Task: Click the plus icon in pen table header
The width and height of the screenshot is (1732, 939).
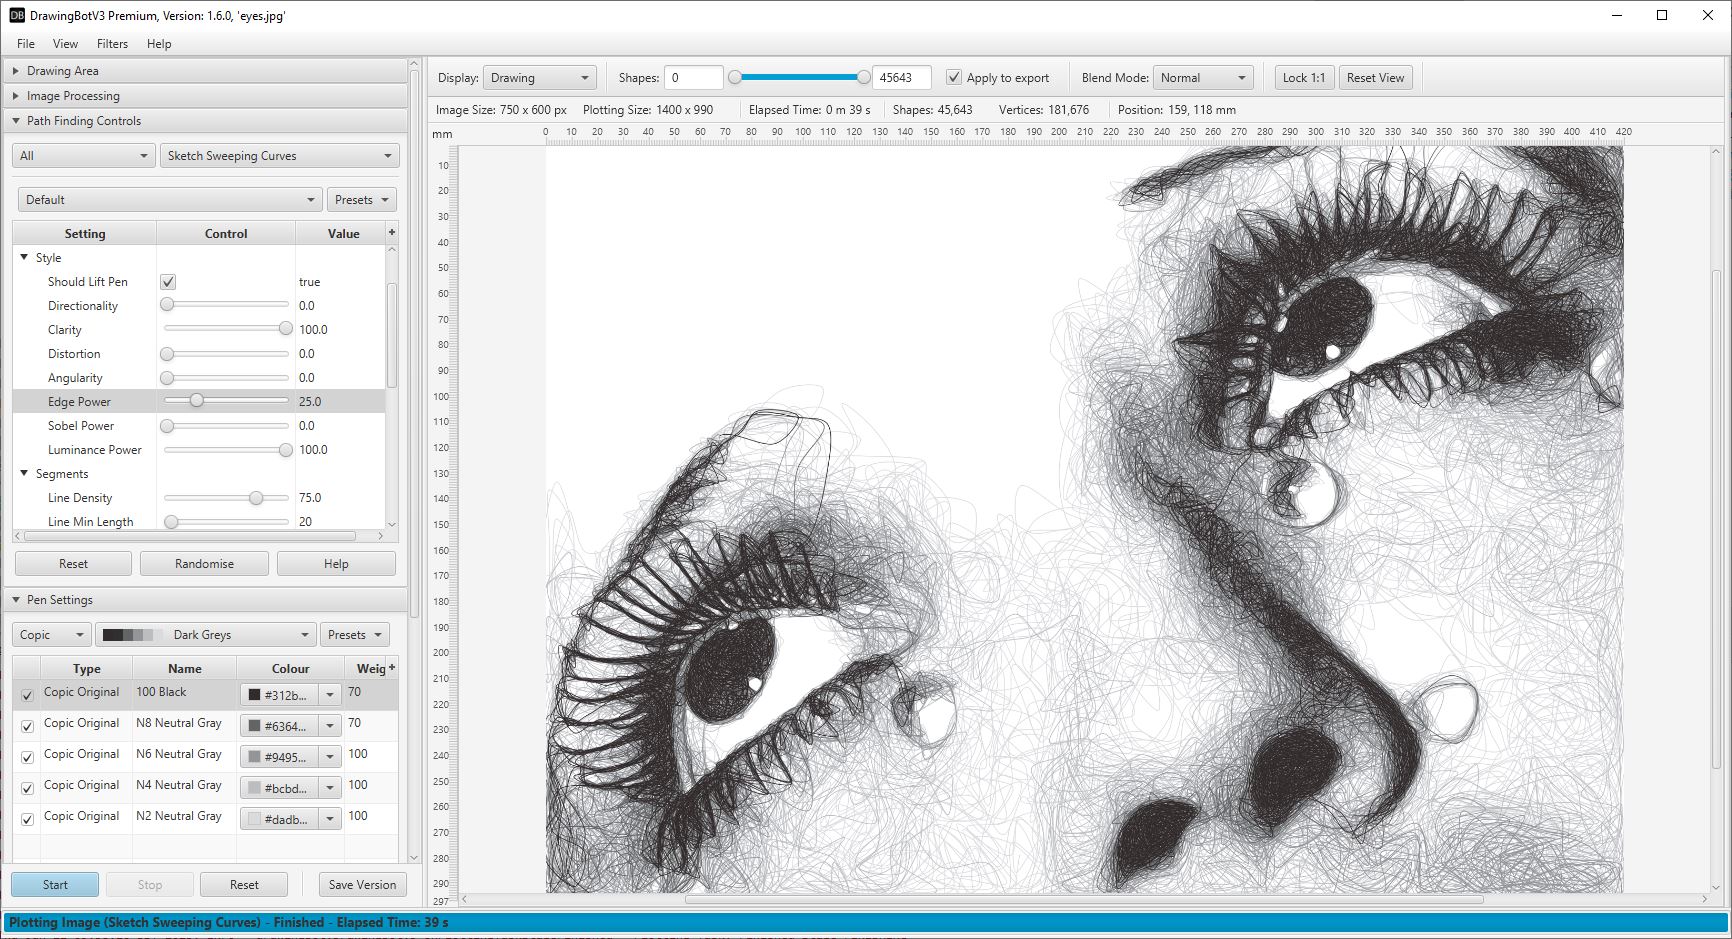Action: pos(392,667)
